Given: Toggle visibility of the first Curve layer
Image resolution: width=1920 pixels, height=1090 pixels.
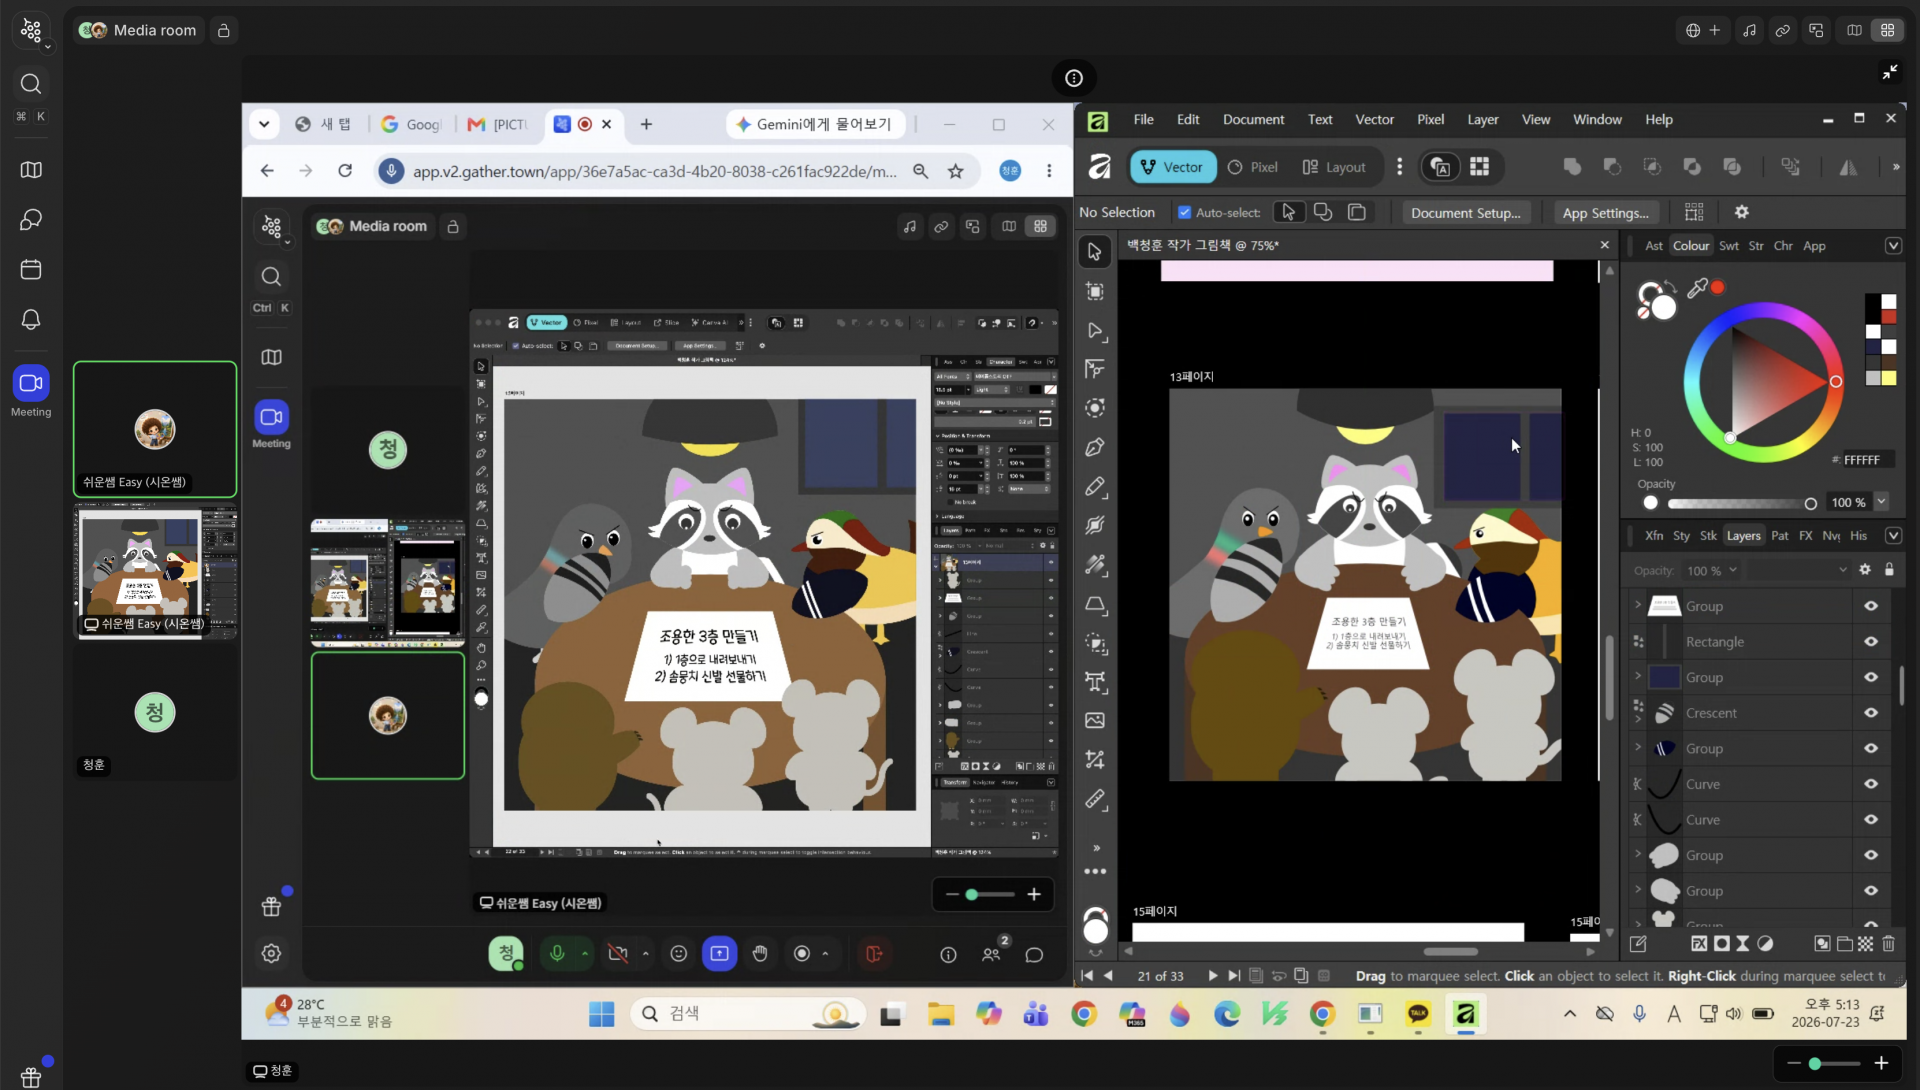Looking at the screenshot, I should [x=1871, y=784].
